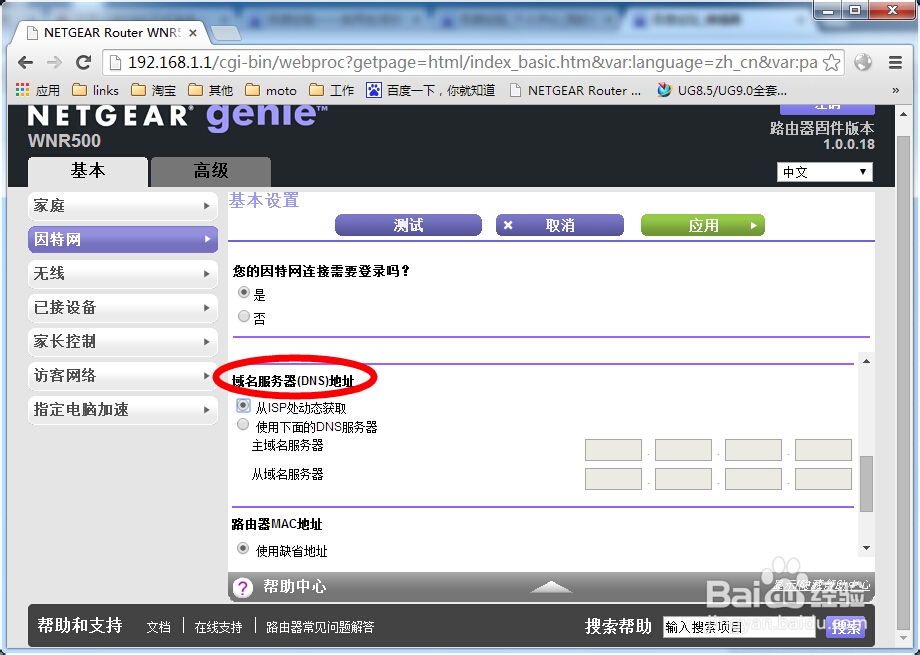
Task: Enable 从ISP处动态获取 option
Action: pyautogui.click(x=243, y=405)
